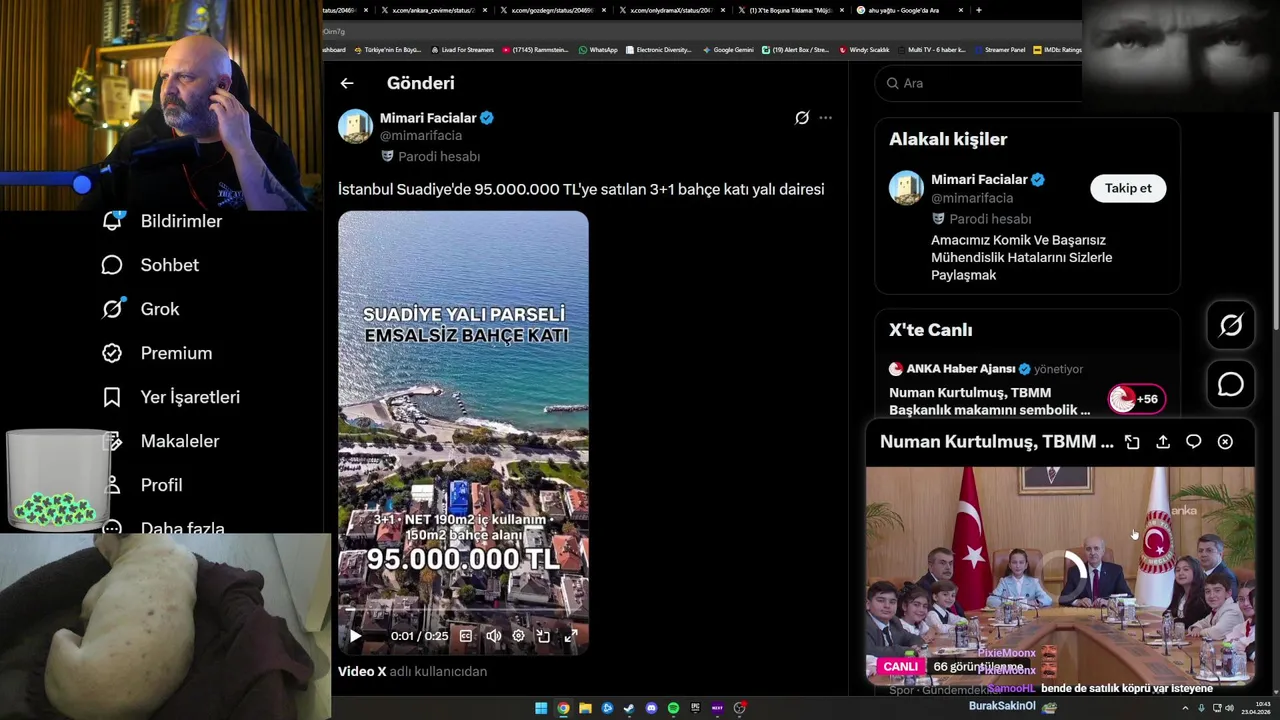Open Discord from the taskbar
Viewport: 1280px width, 720px height.
[x=651, y=708]
